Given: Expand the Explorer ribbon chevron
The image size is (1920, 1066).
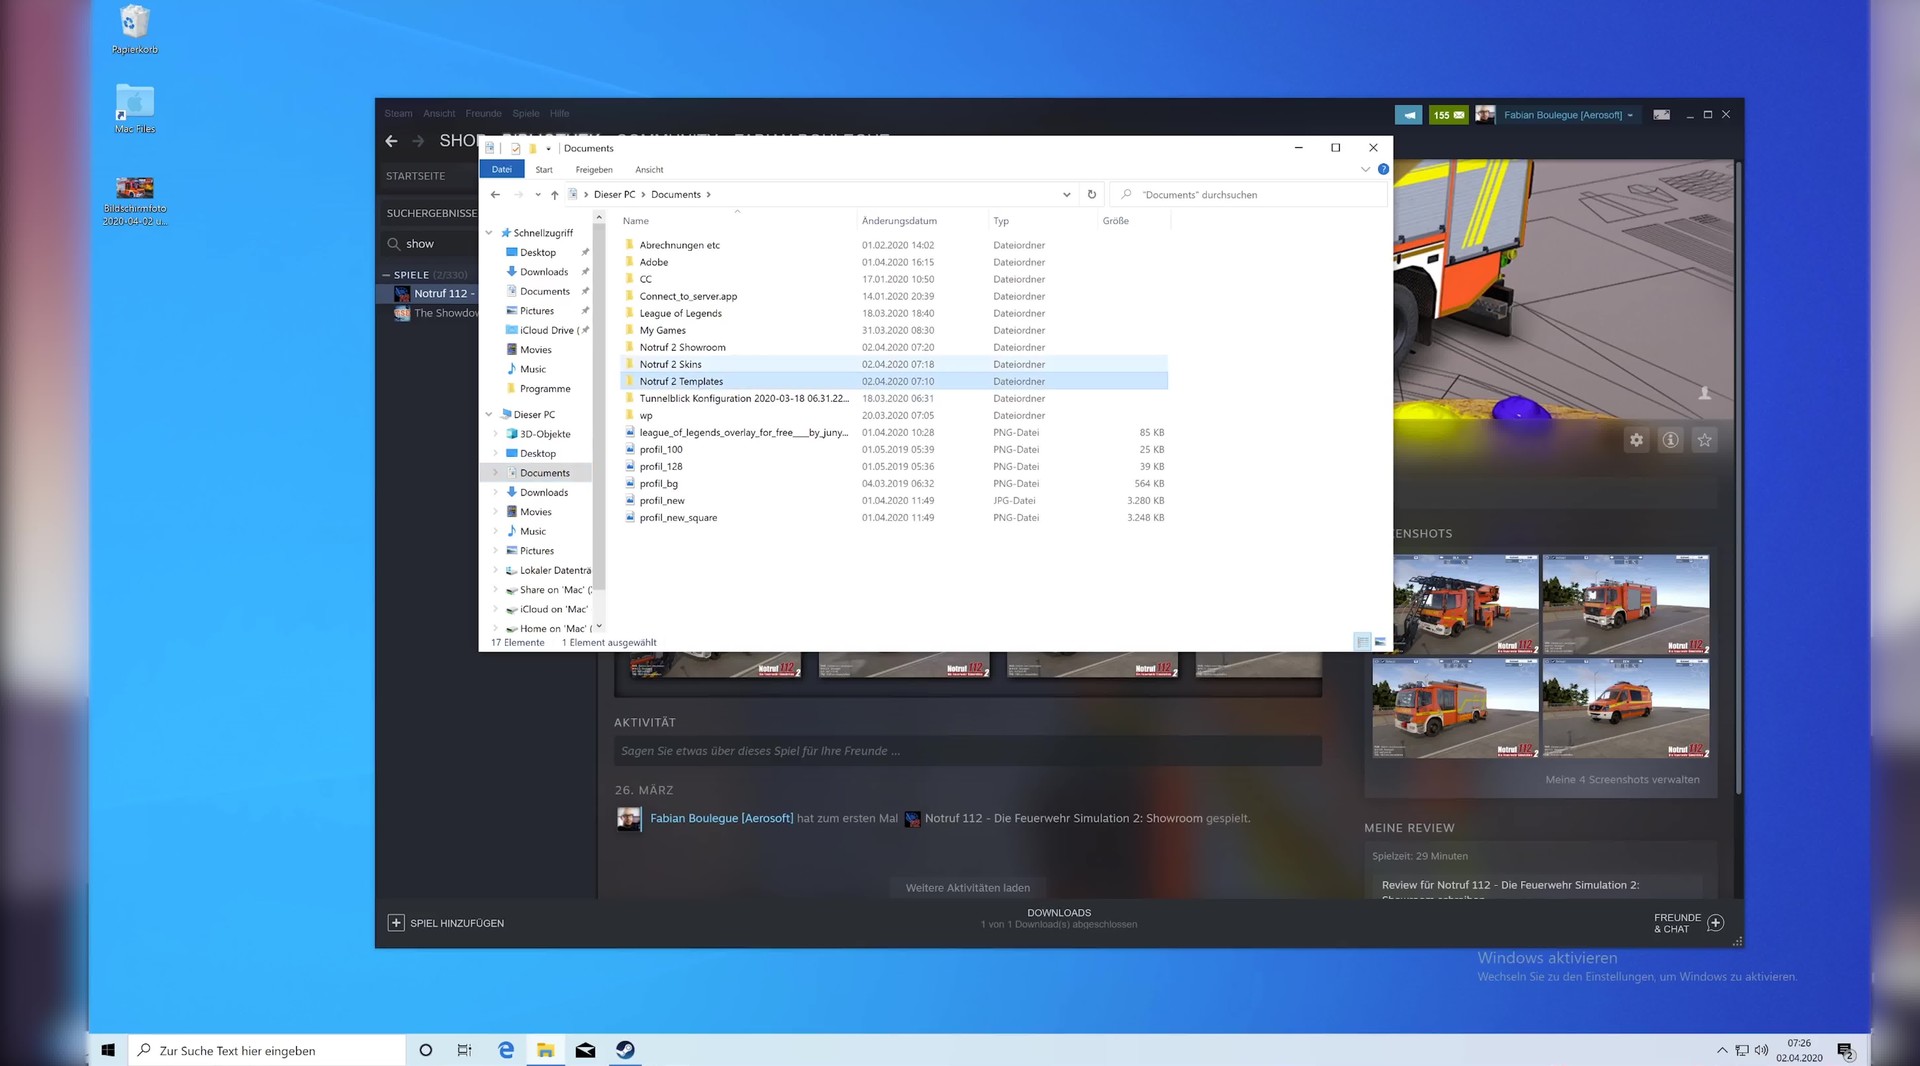Looking at the screenshot, I should click(x=1365, y=170).
